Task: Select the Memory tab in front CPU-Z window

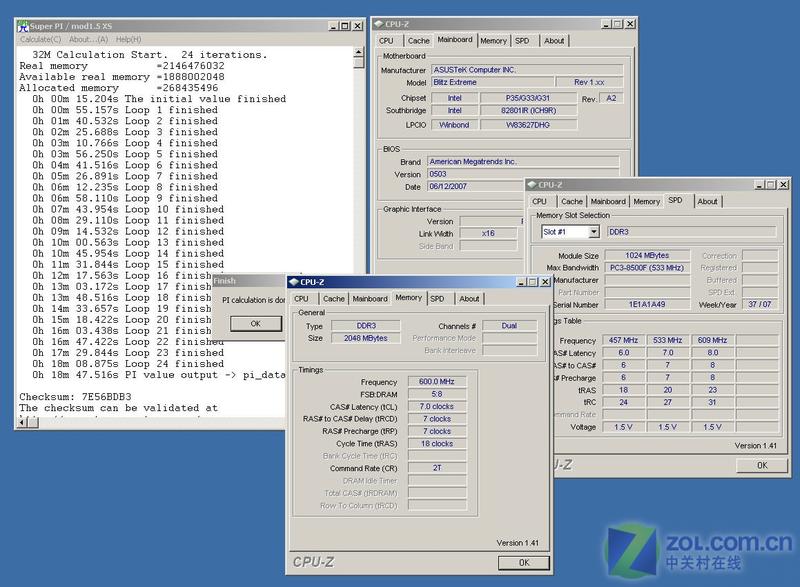Action: pyautogui.click(x=409, y=298)
